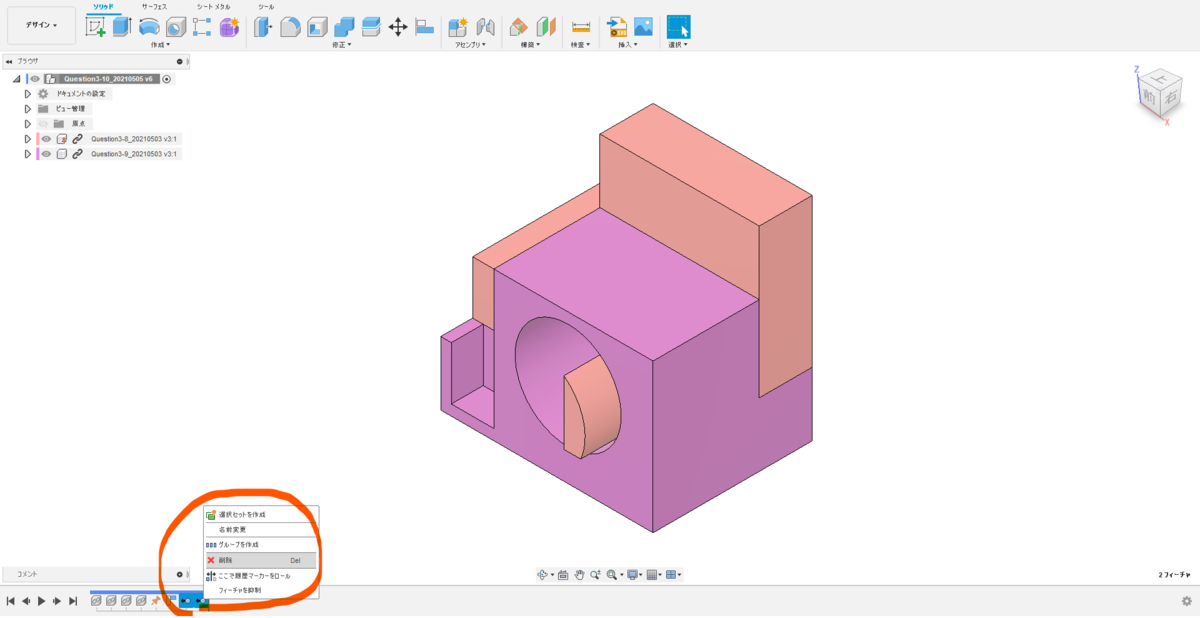Select the Shell tool icon
Image resolution: width=1200 pixels, height=618 pixels.
point(317,27)
